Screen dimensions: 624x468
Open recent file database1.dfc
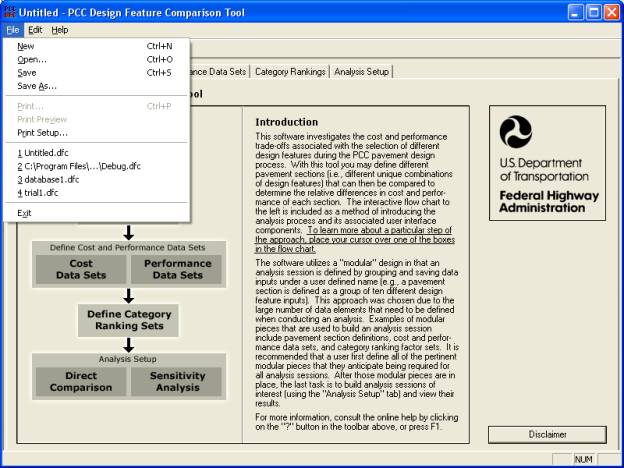[96, 179]
